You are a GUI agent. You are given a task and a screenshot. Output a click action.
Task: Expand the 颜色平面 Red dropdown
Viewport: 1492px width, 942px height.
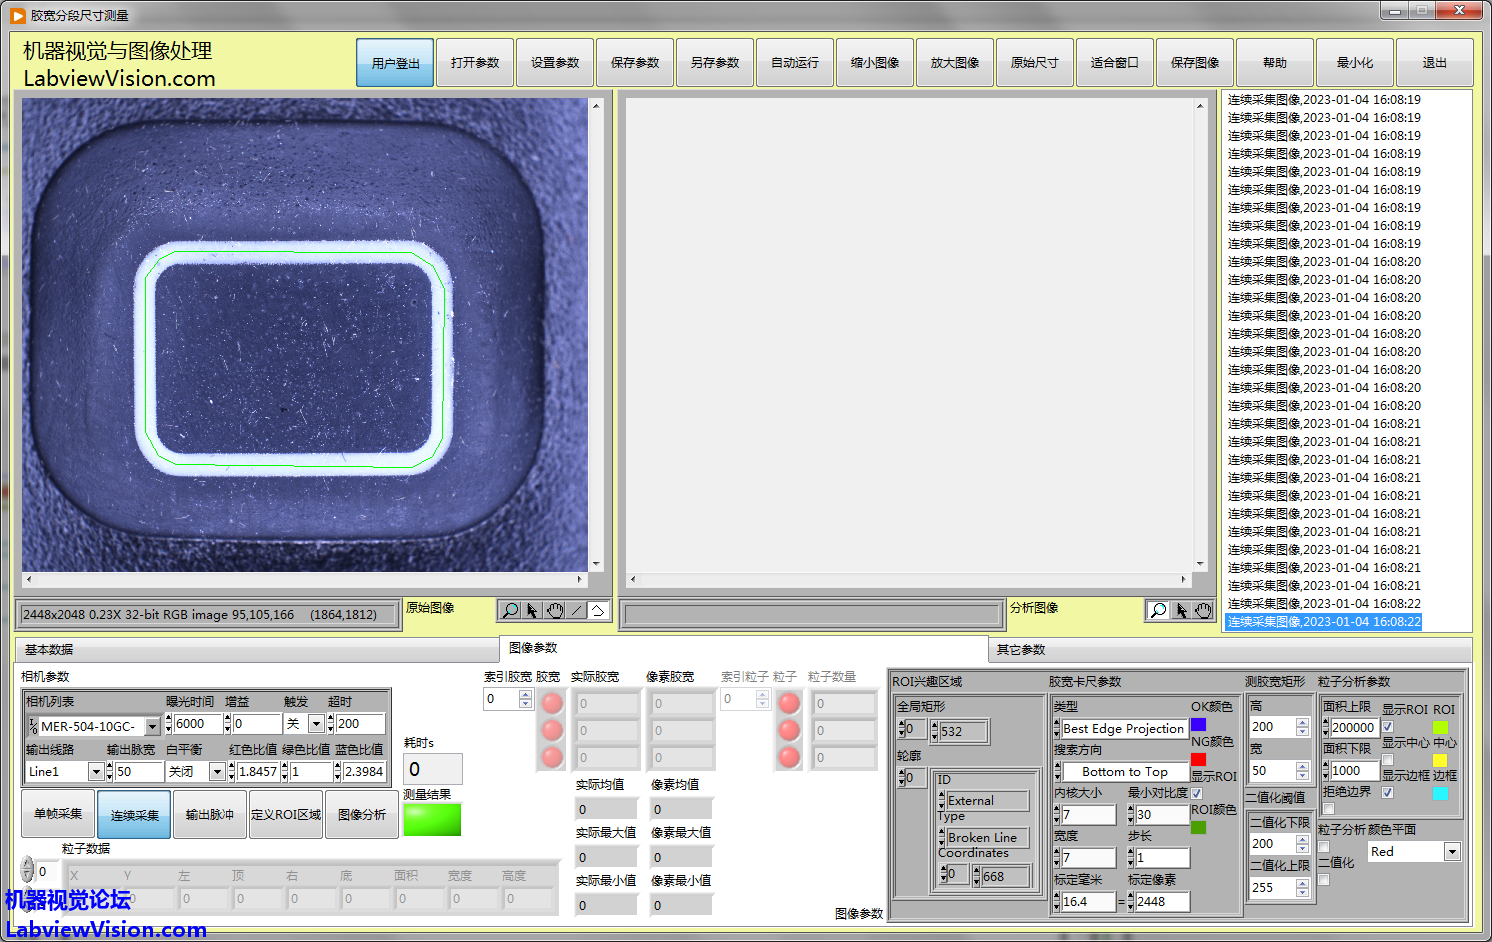1452,852
